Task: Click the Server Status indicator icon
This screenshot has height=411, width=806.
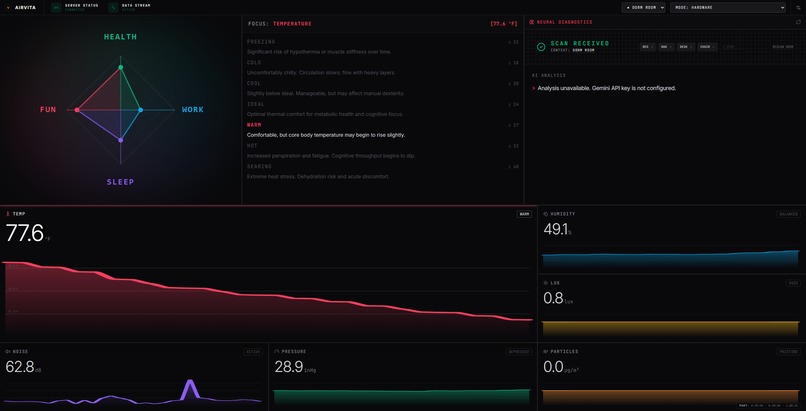Action: tap(56, 7)
